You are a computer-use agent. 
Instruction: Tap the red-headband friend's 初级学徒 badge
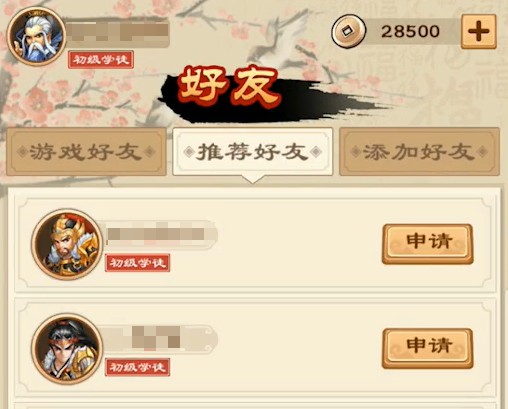coord(138,367)
